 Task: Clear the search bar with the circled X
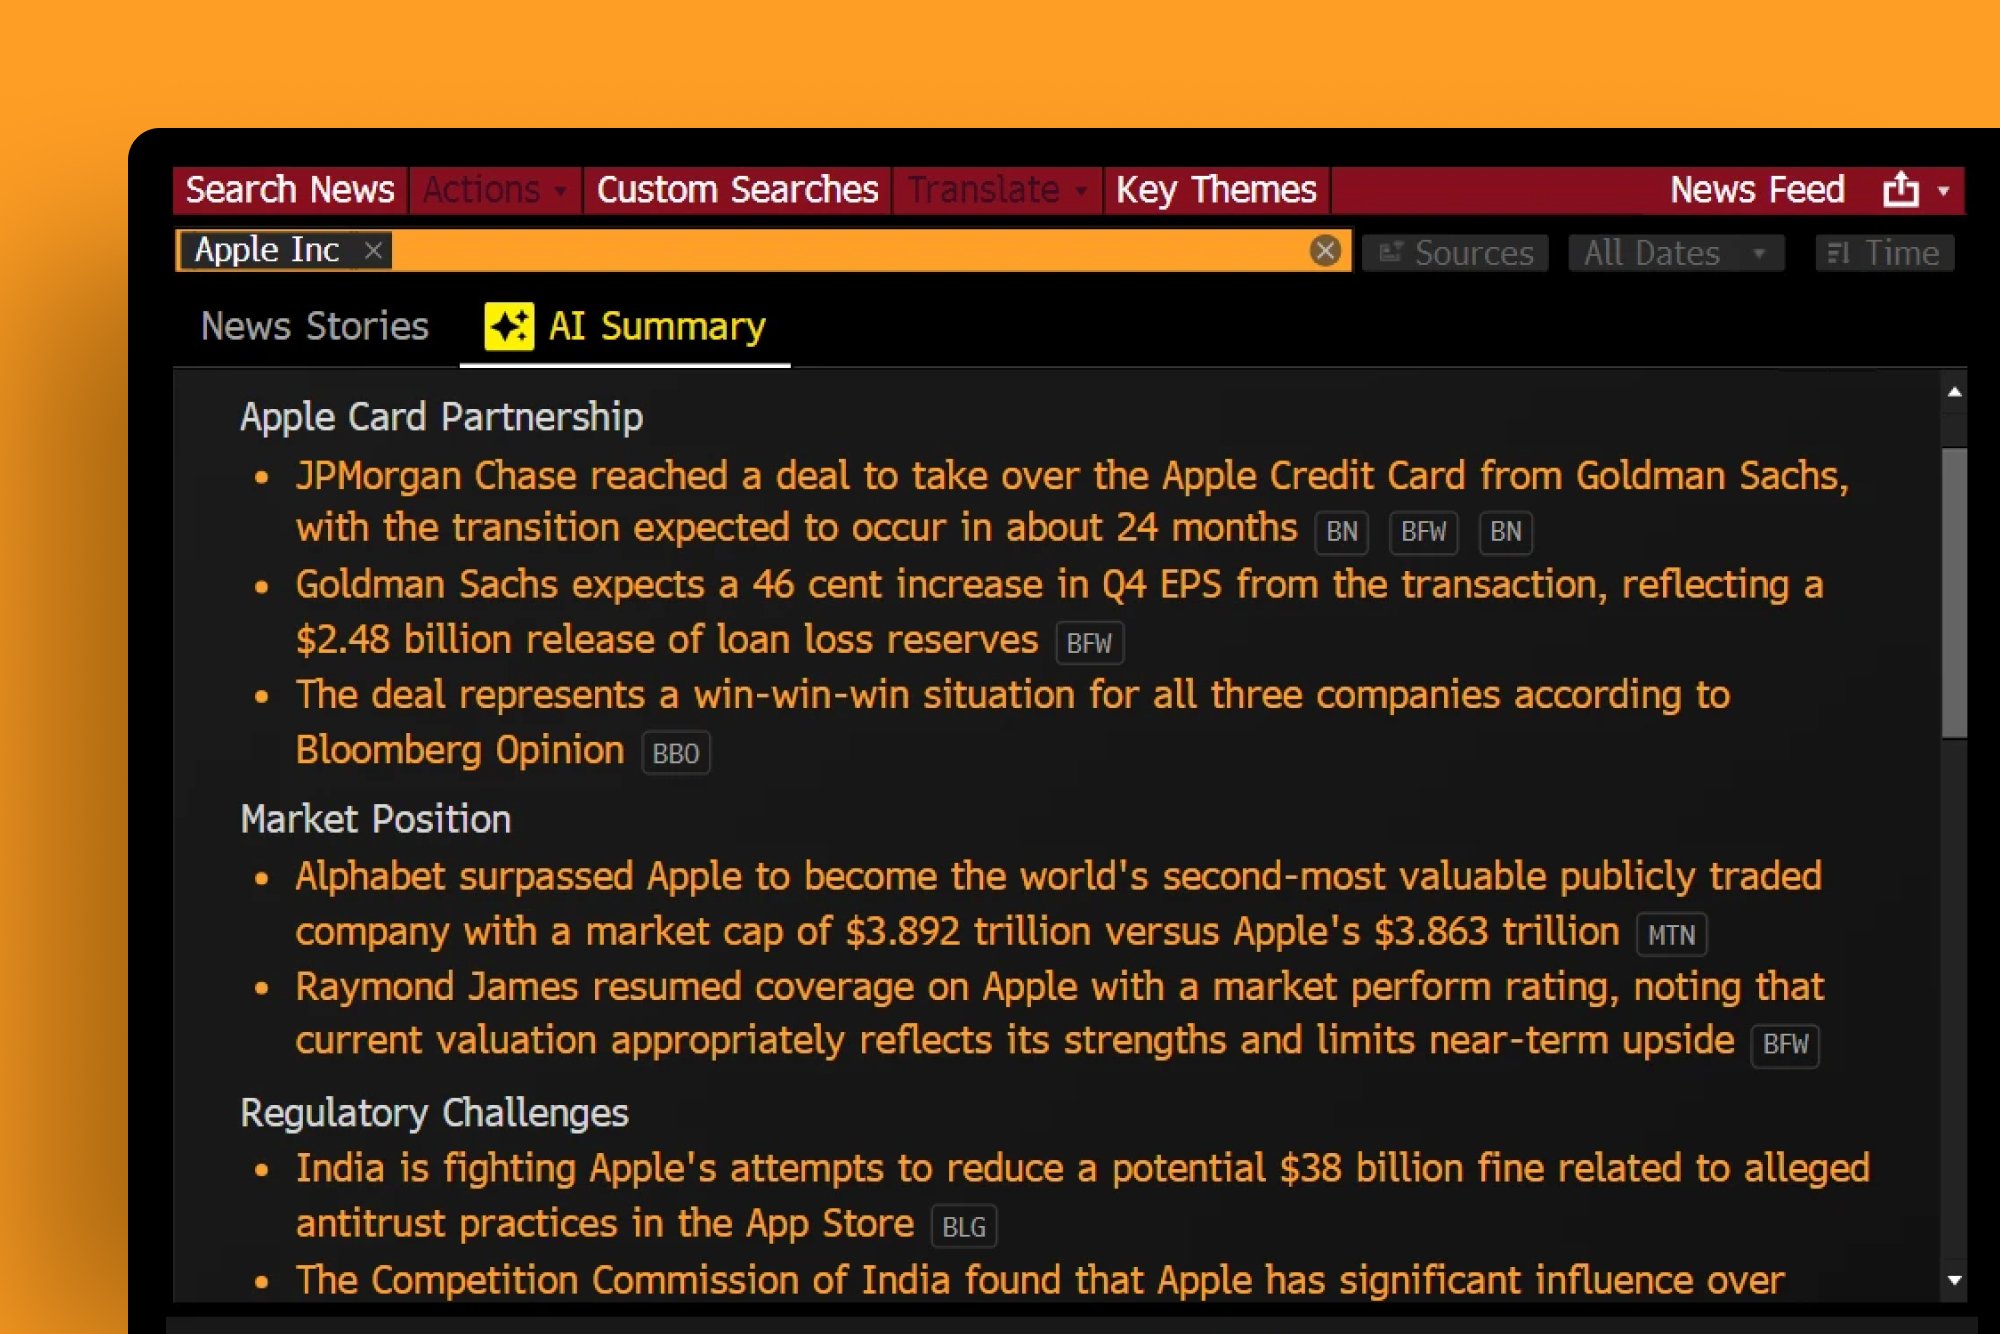pyautogui.click(x=1325, y=250)
